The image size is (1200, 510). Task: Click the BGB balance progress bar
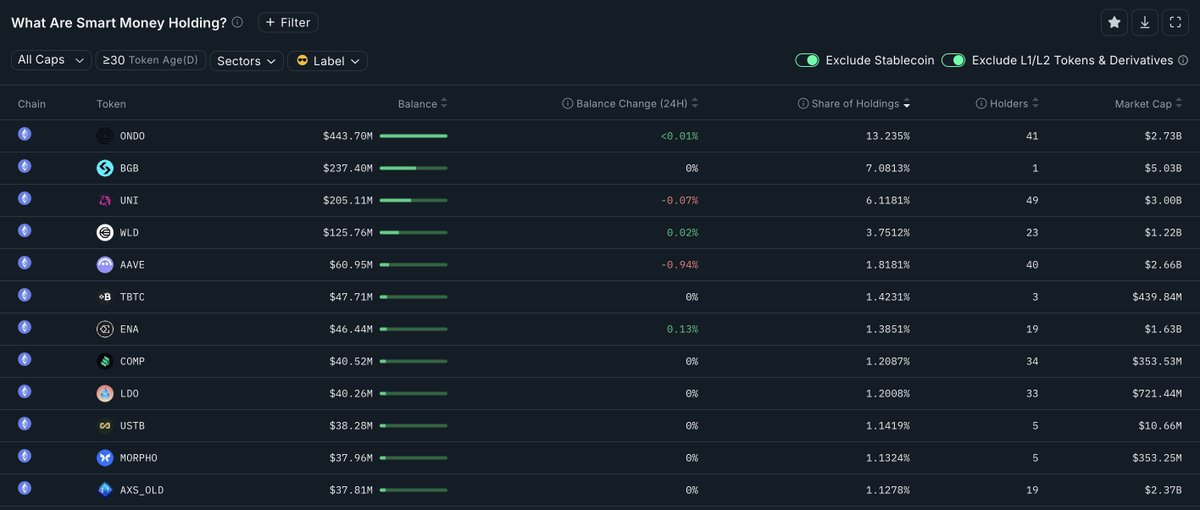tap(413, 168)
